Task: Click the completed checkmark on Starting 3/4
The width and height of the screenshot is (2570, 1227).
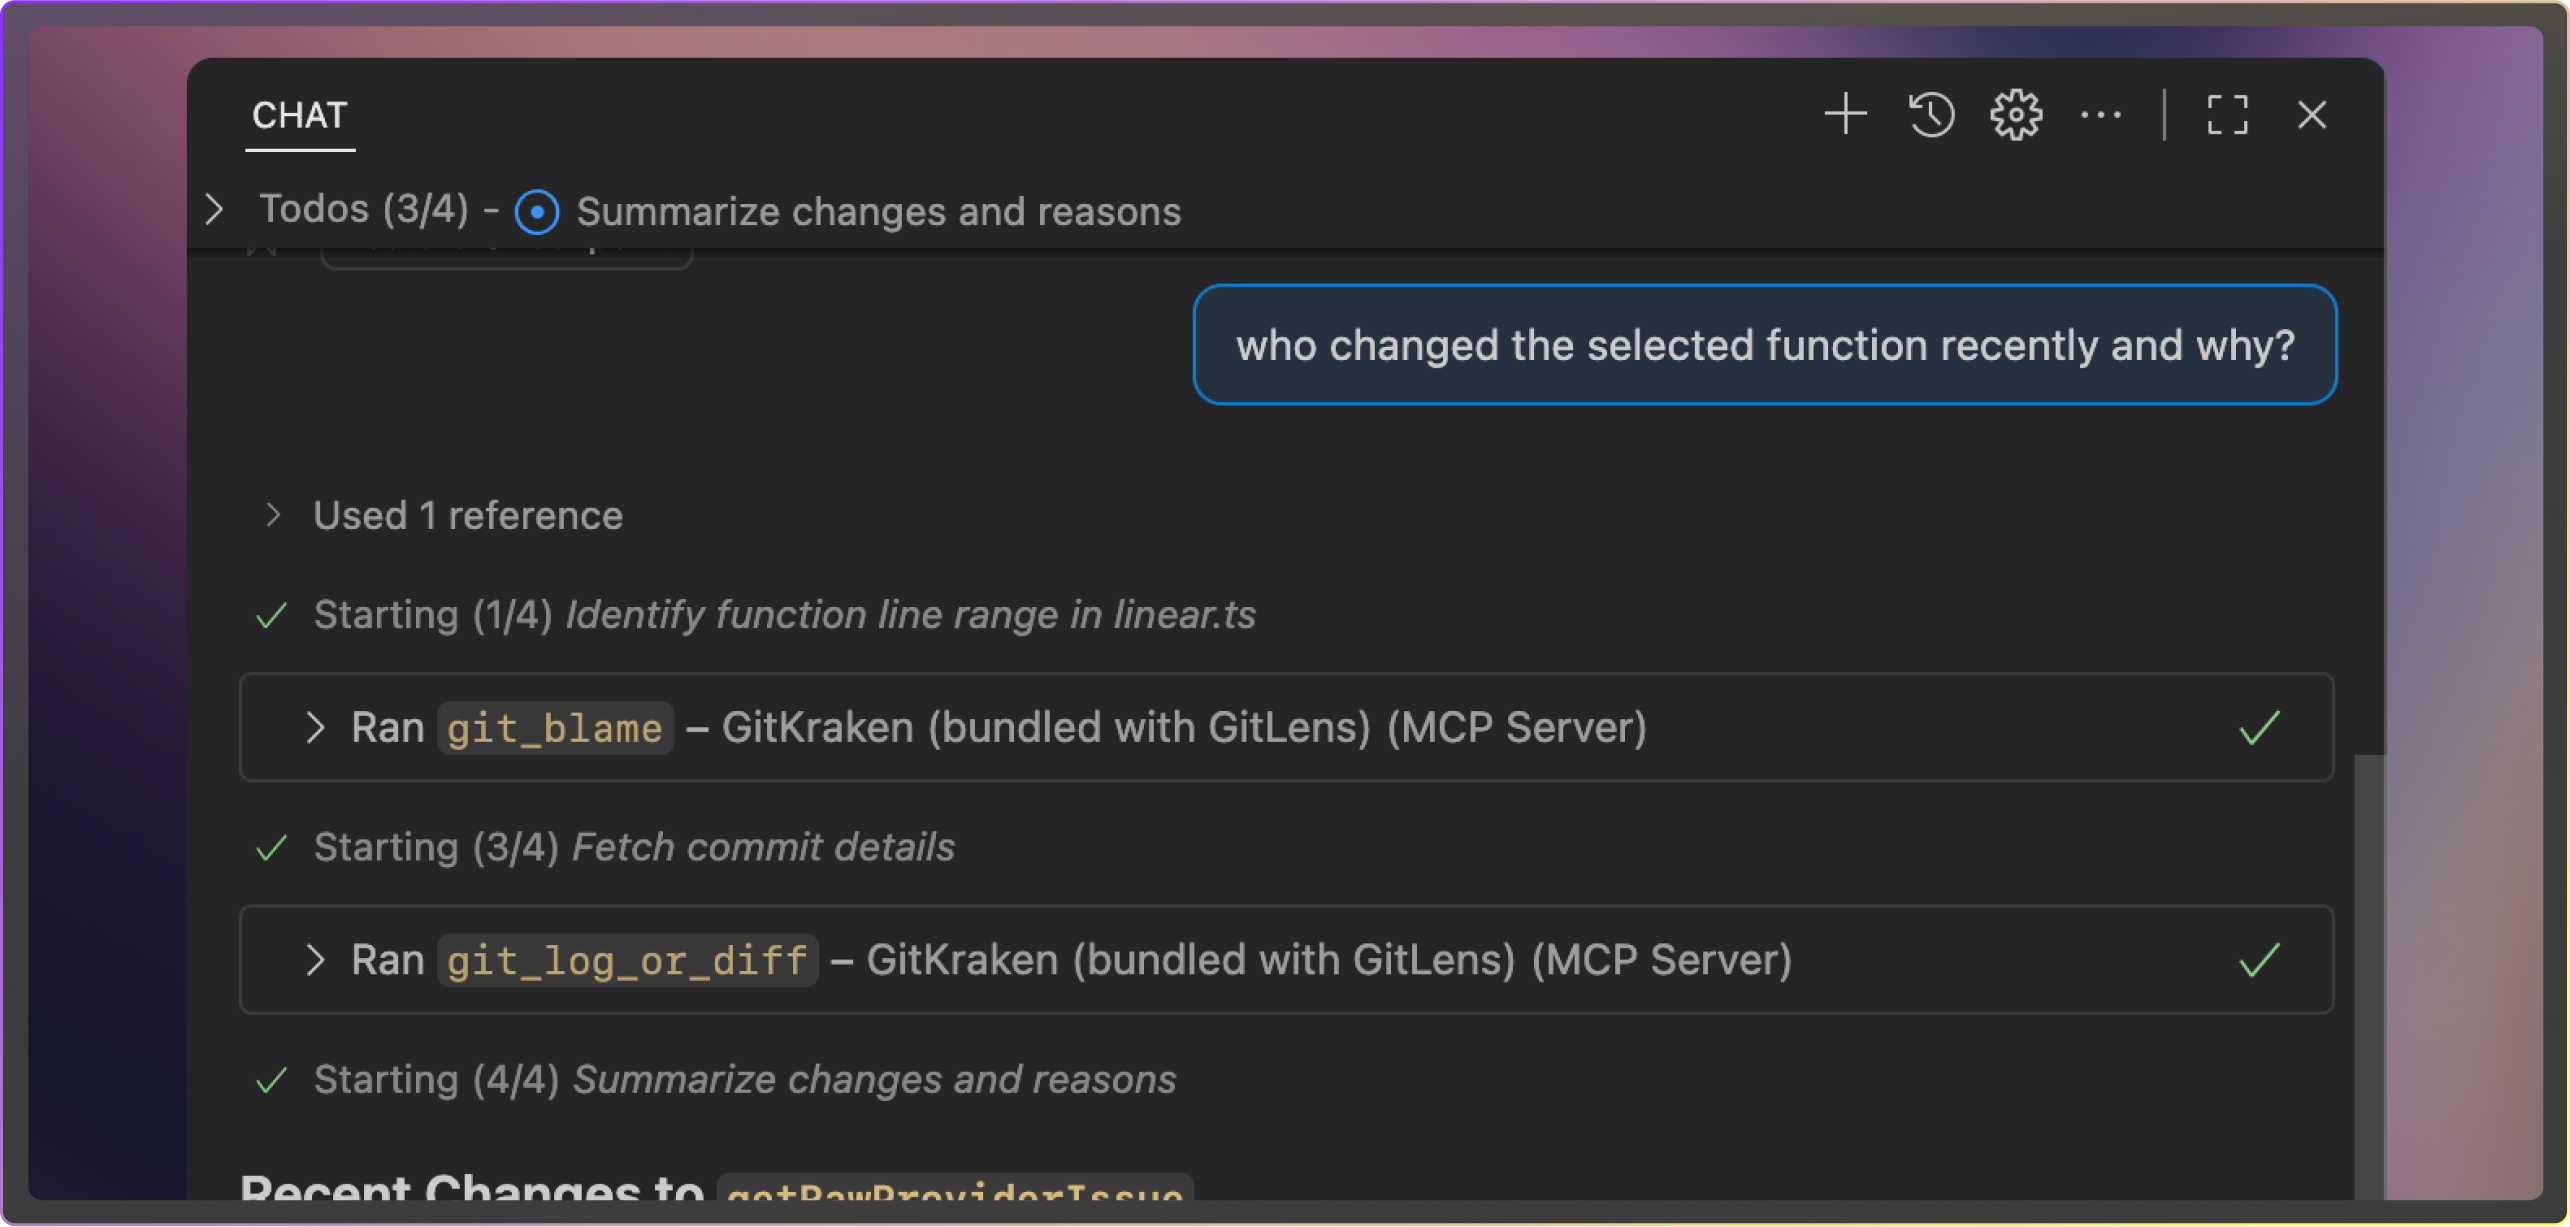Action: [x=271, y=847]
